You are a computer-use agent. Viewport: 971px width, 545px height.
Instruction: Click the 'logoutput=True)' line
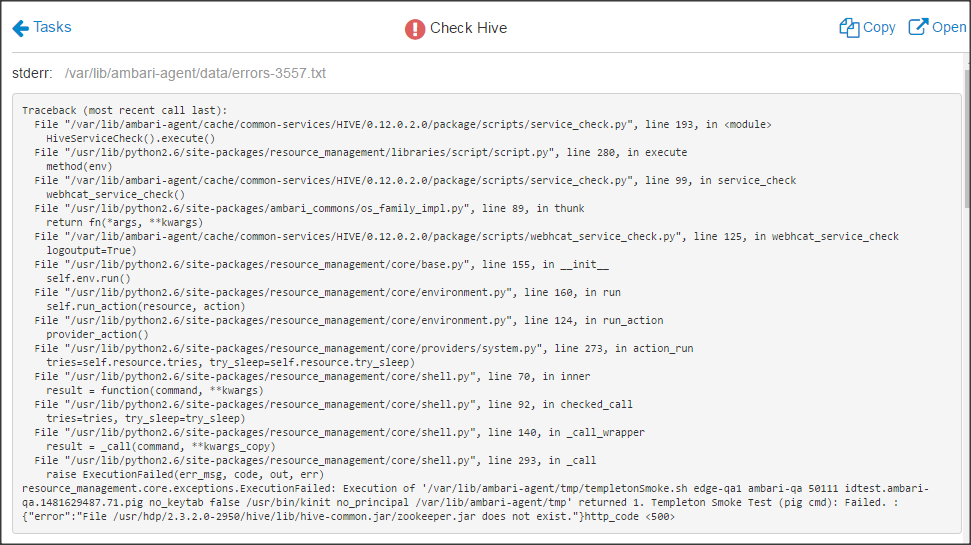(91, 250)
